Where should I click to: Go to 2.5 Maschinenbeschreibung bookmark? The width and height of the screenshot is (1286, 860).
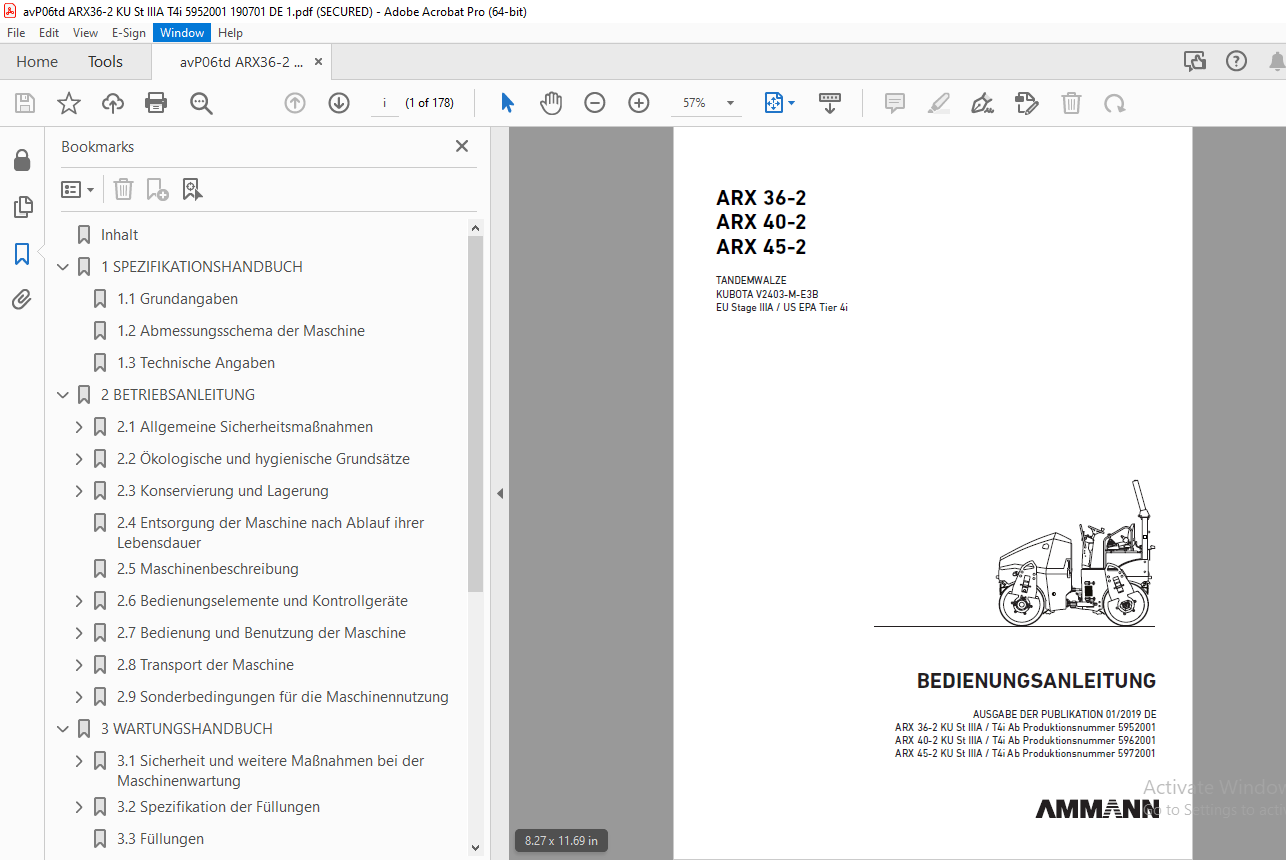tap(208, 569)
